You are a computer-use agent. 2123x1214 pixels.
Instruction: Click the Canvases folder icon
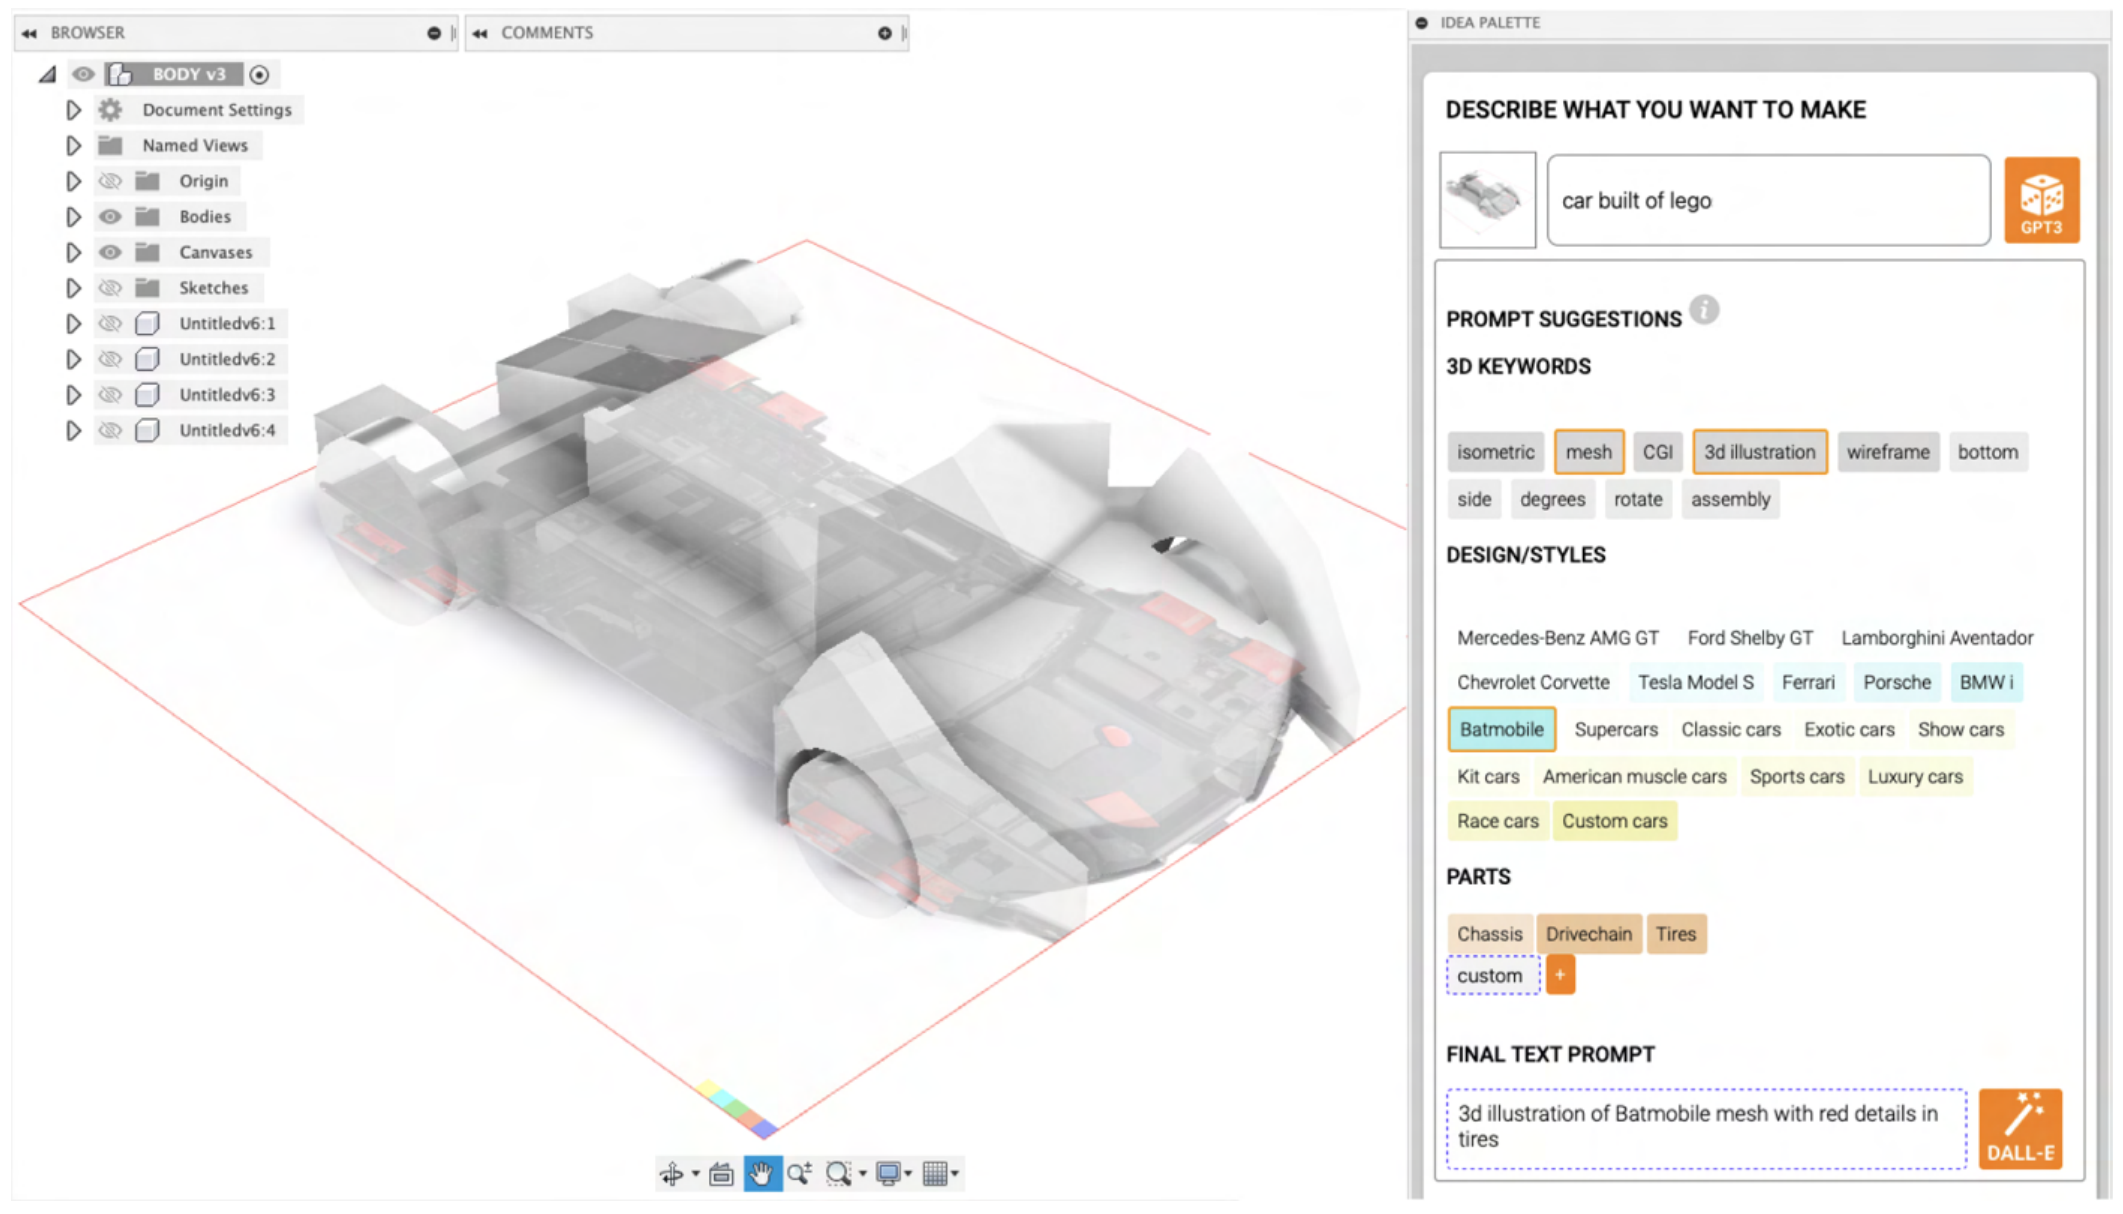(147, 252)
